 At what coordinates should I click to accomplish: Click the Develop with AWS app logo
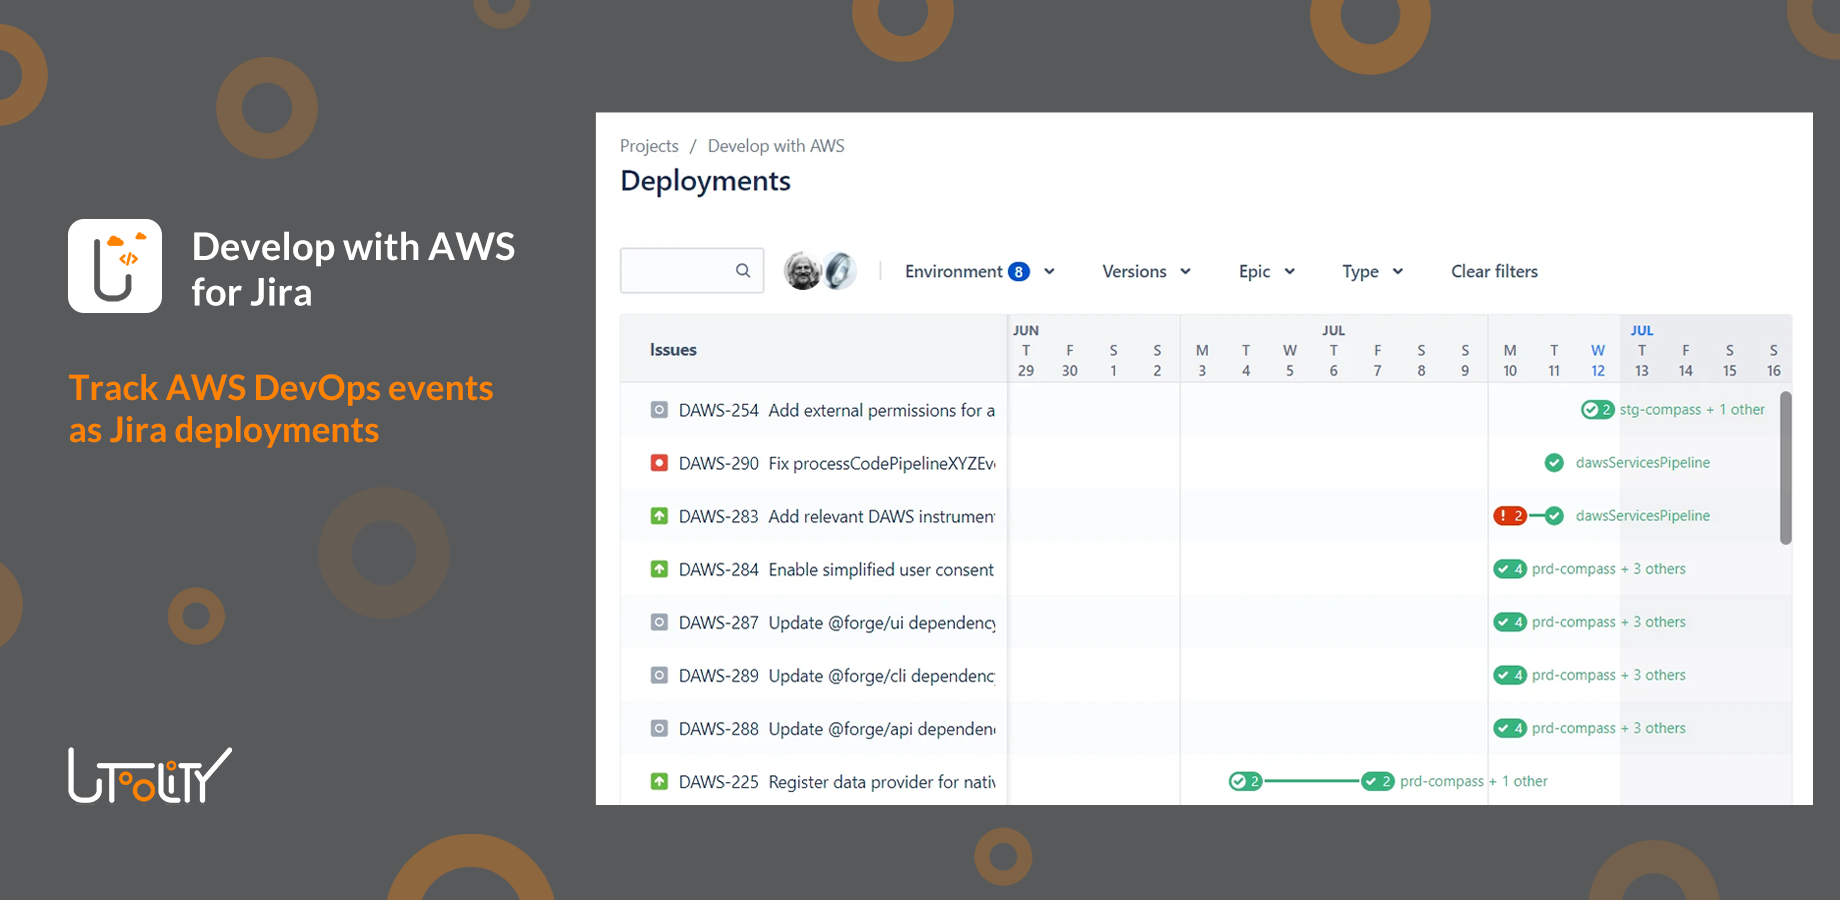(x=114, y=265)
